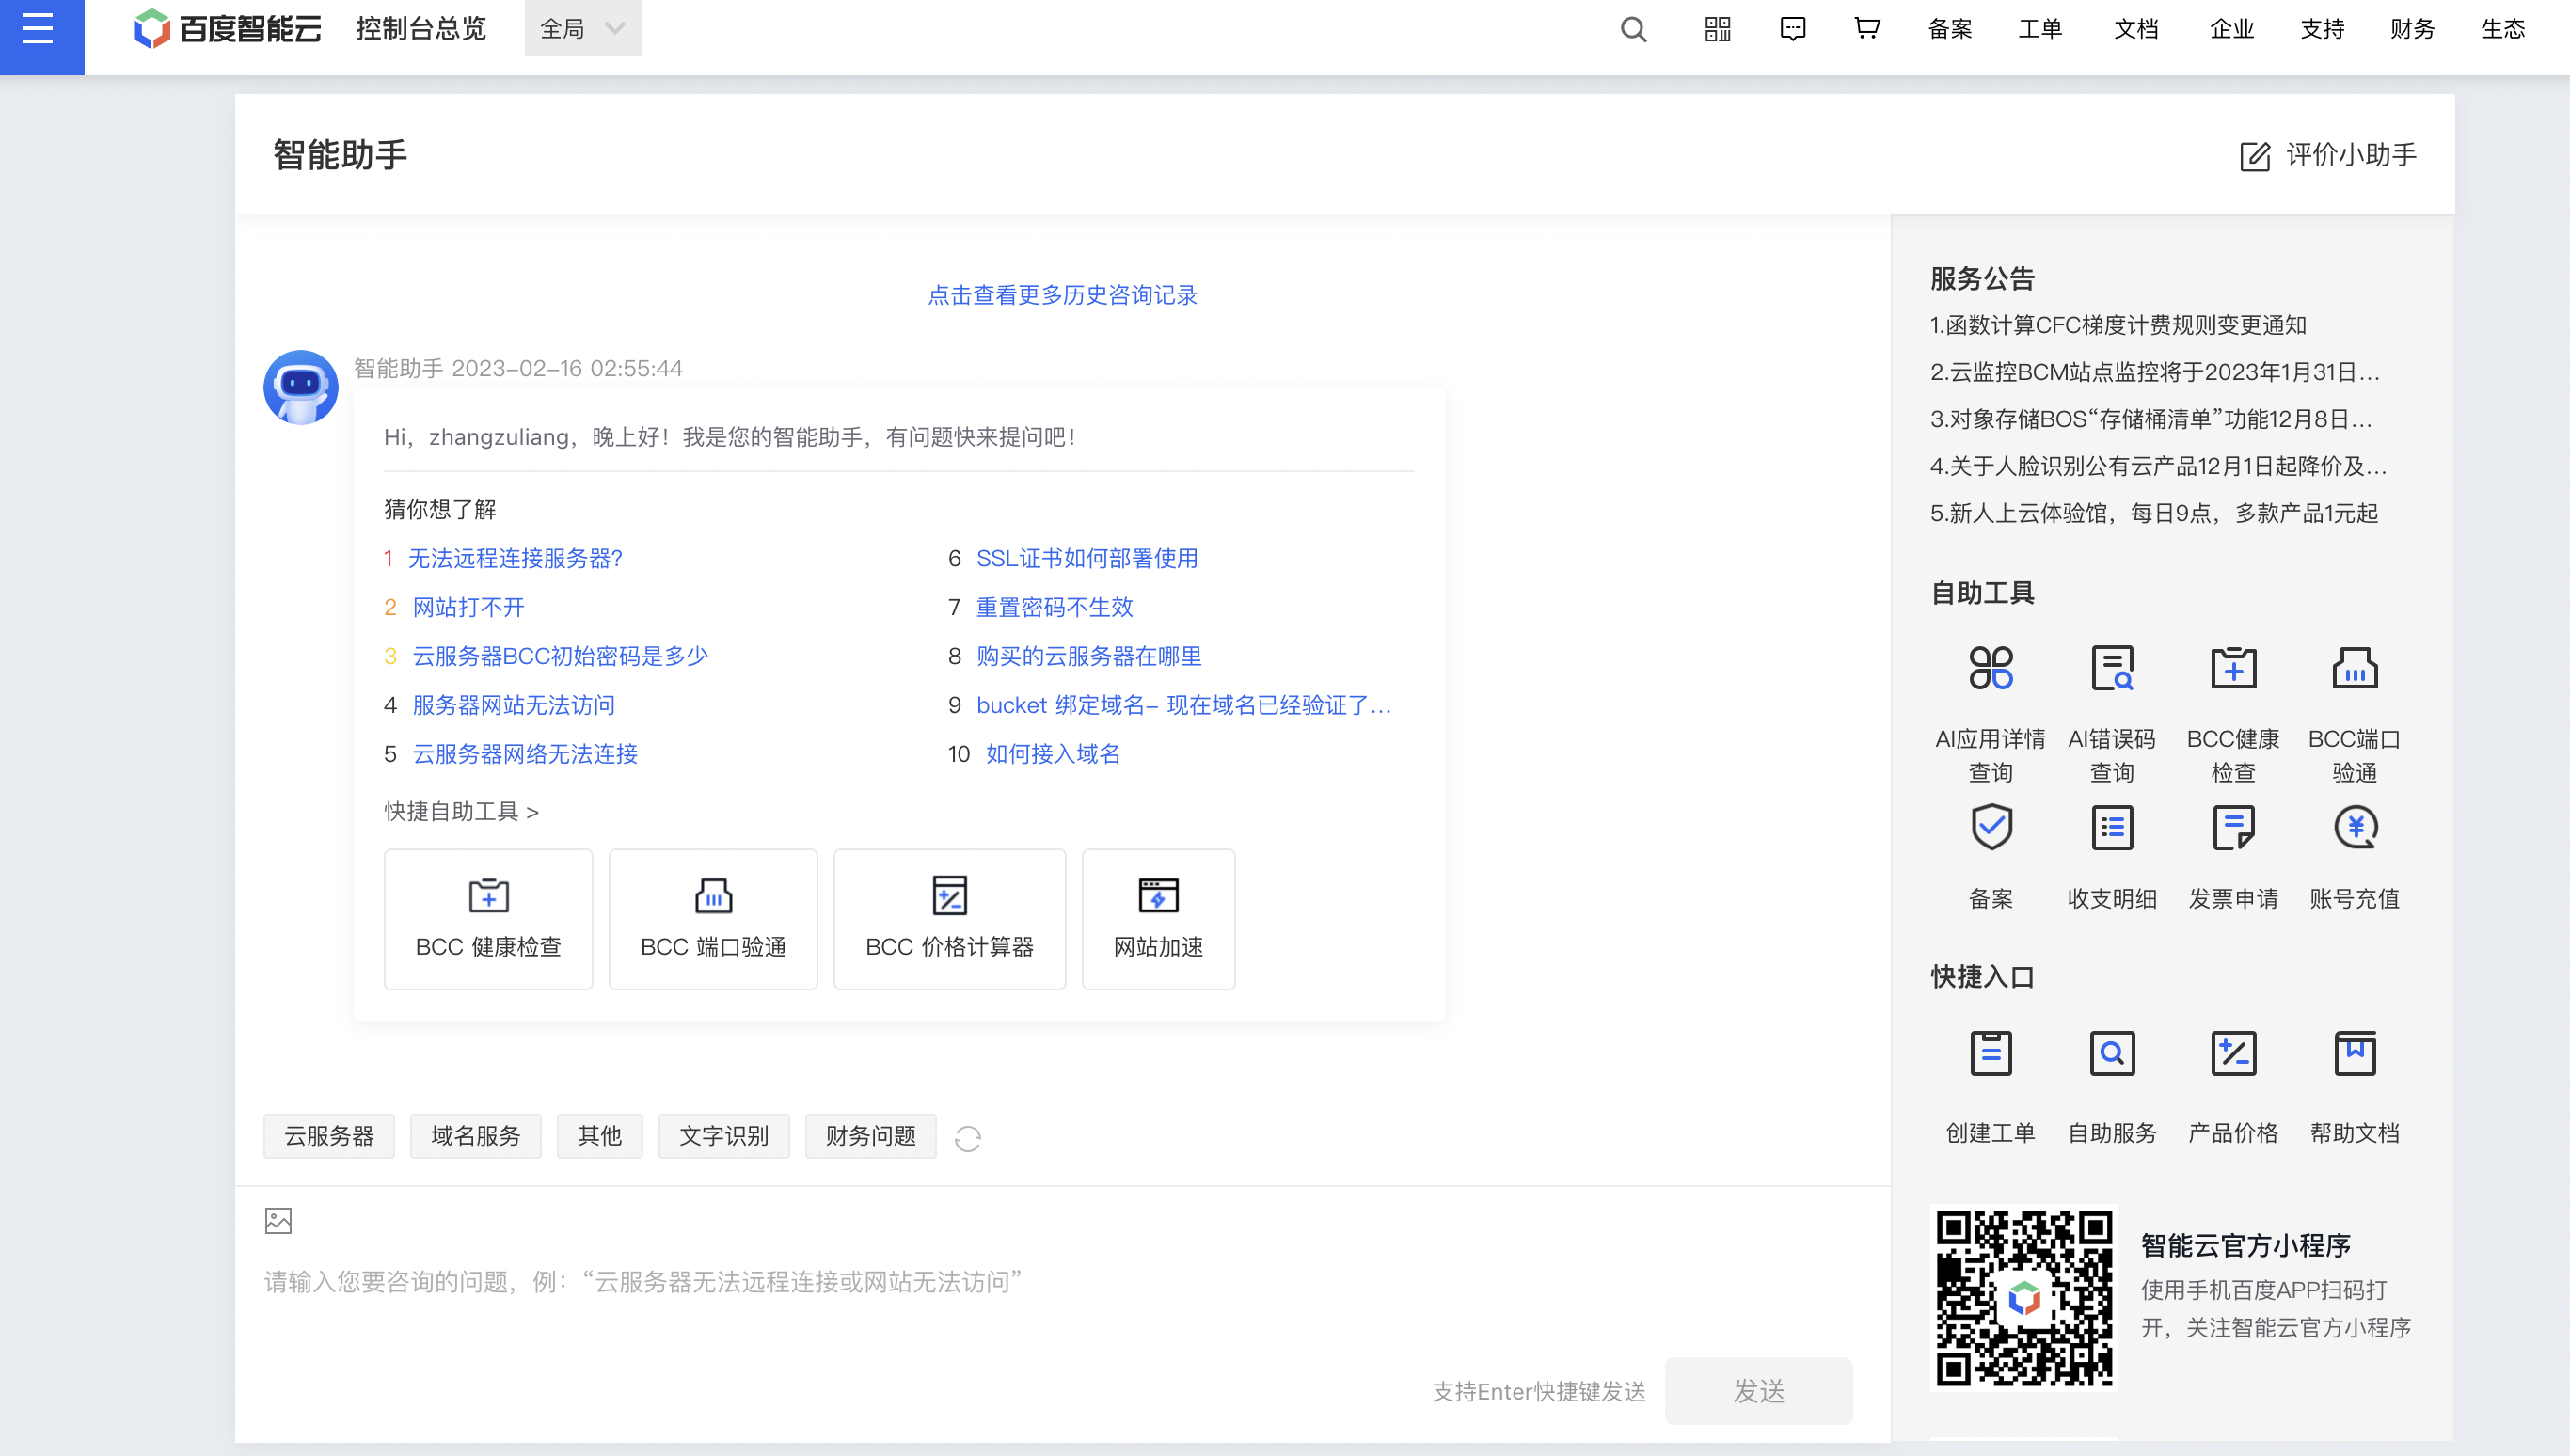Refresh the suggested topic tags

point(967,1138)
